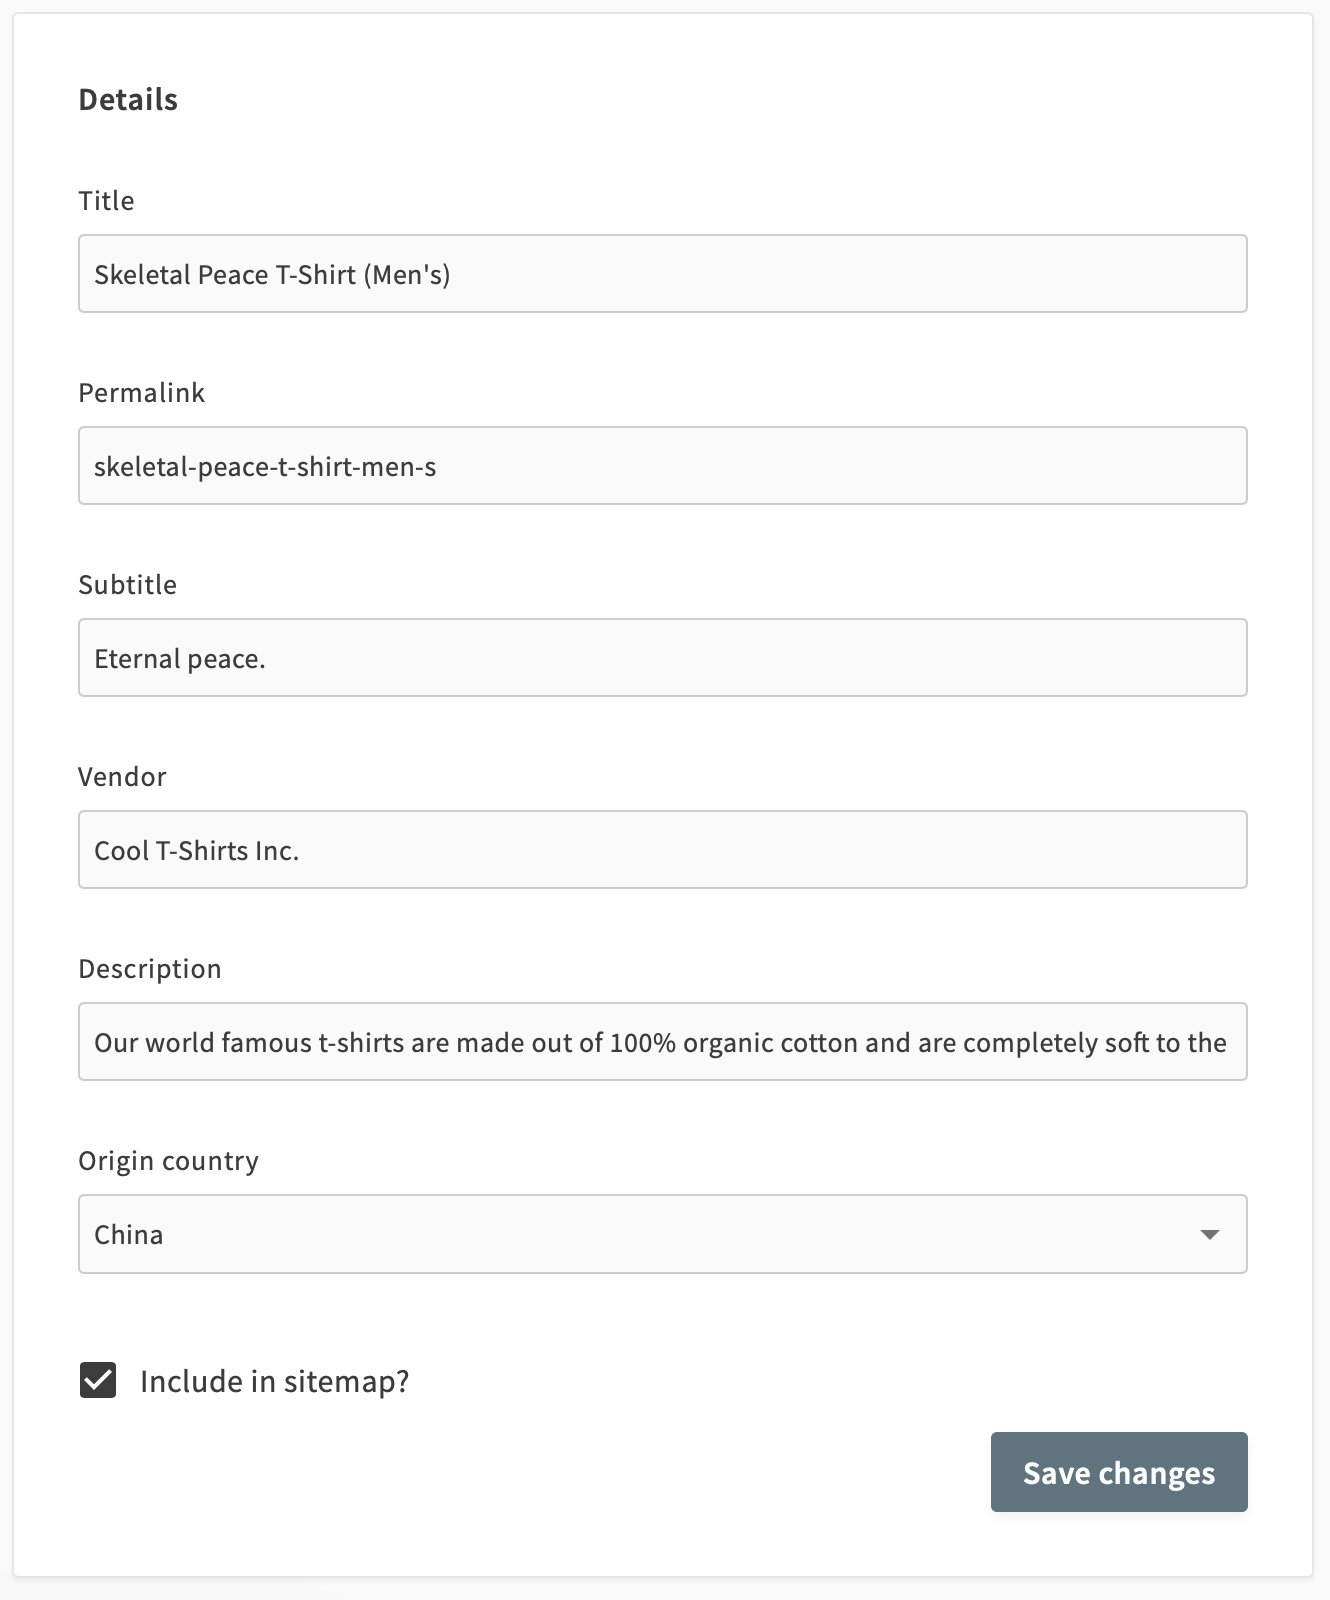The height and width of the screenshot is (1600, 1330).
Task: Open the Origin country China dropdown
Action: (663, 1234)
